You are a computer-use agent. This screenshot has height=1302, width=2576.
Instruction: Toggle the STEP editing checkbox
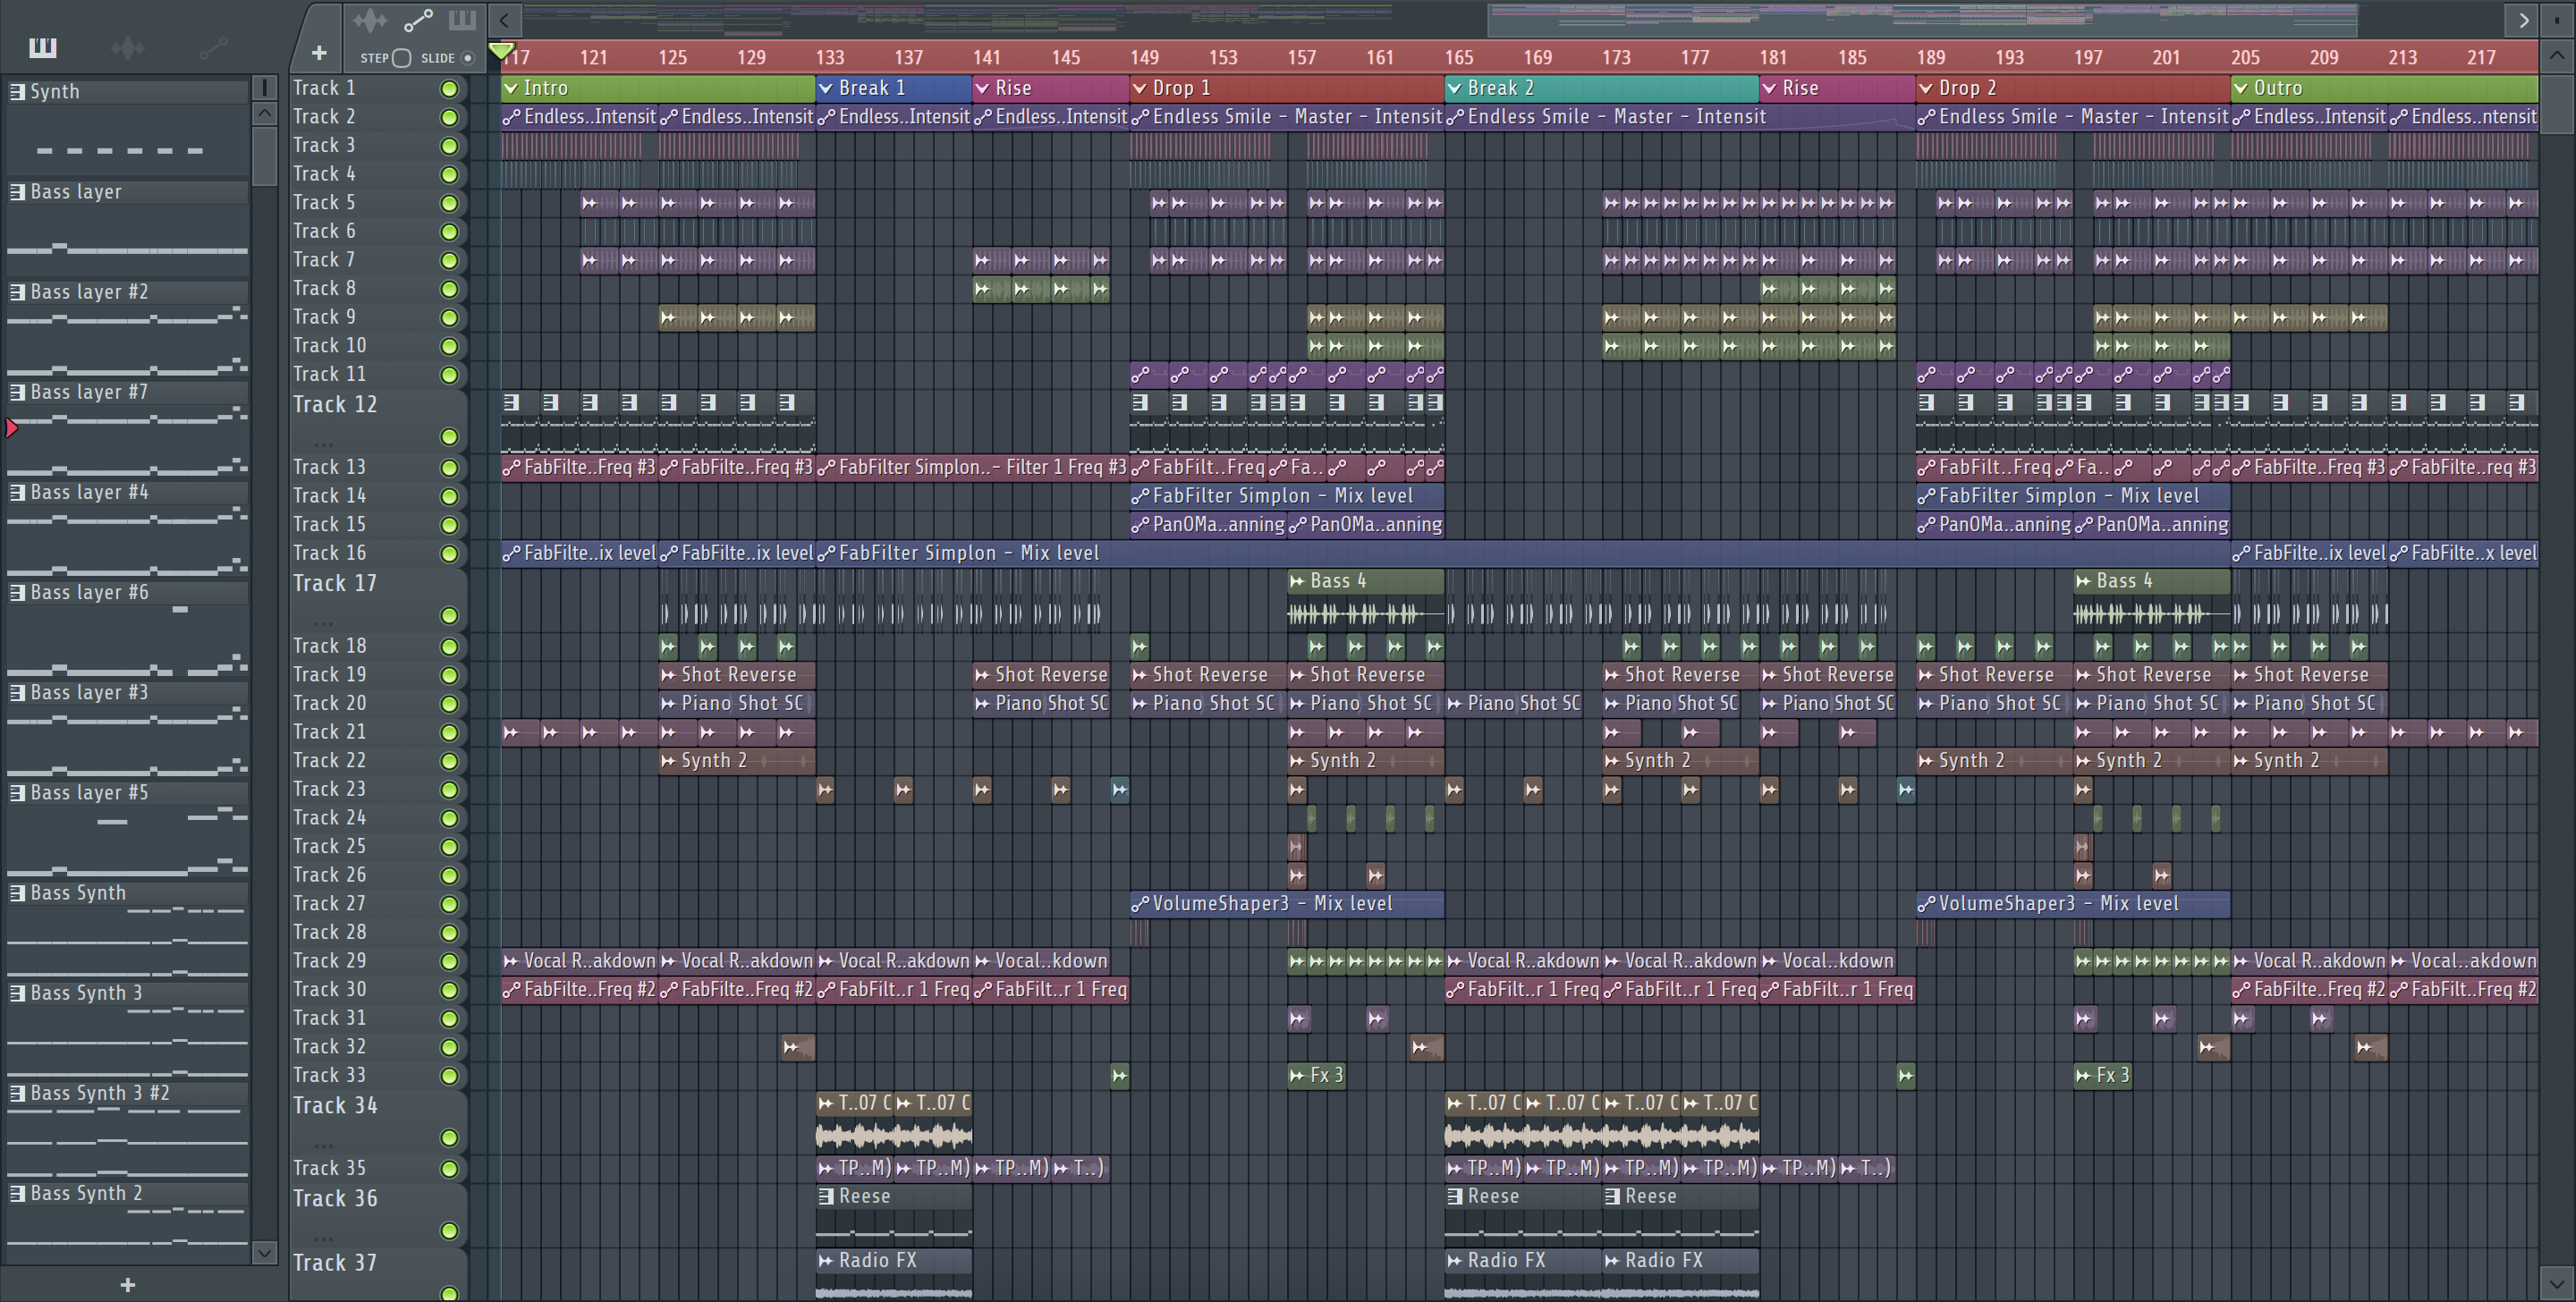(401, 58)
